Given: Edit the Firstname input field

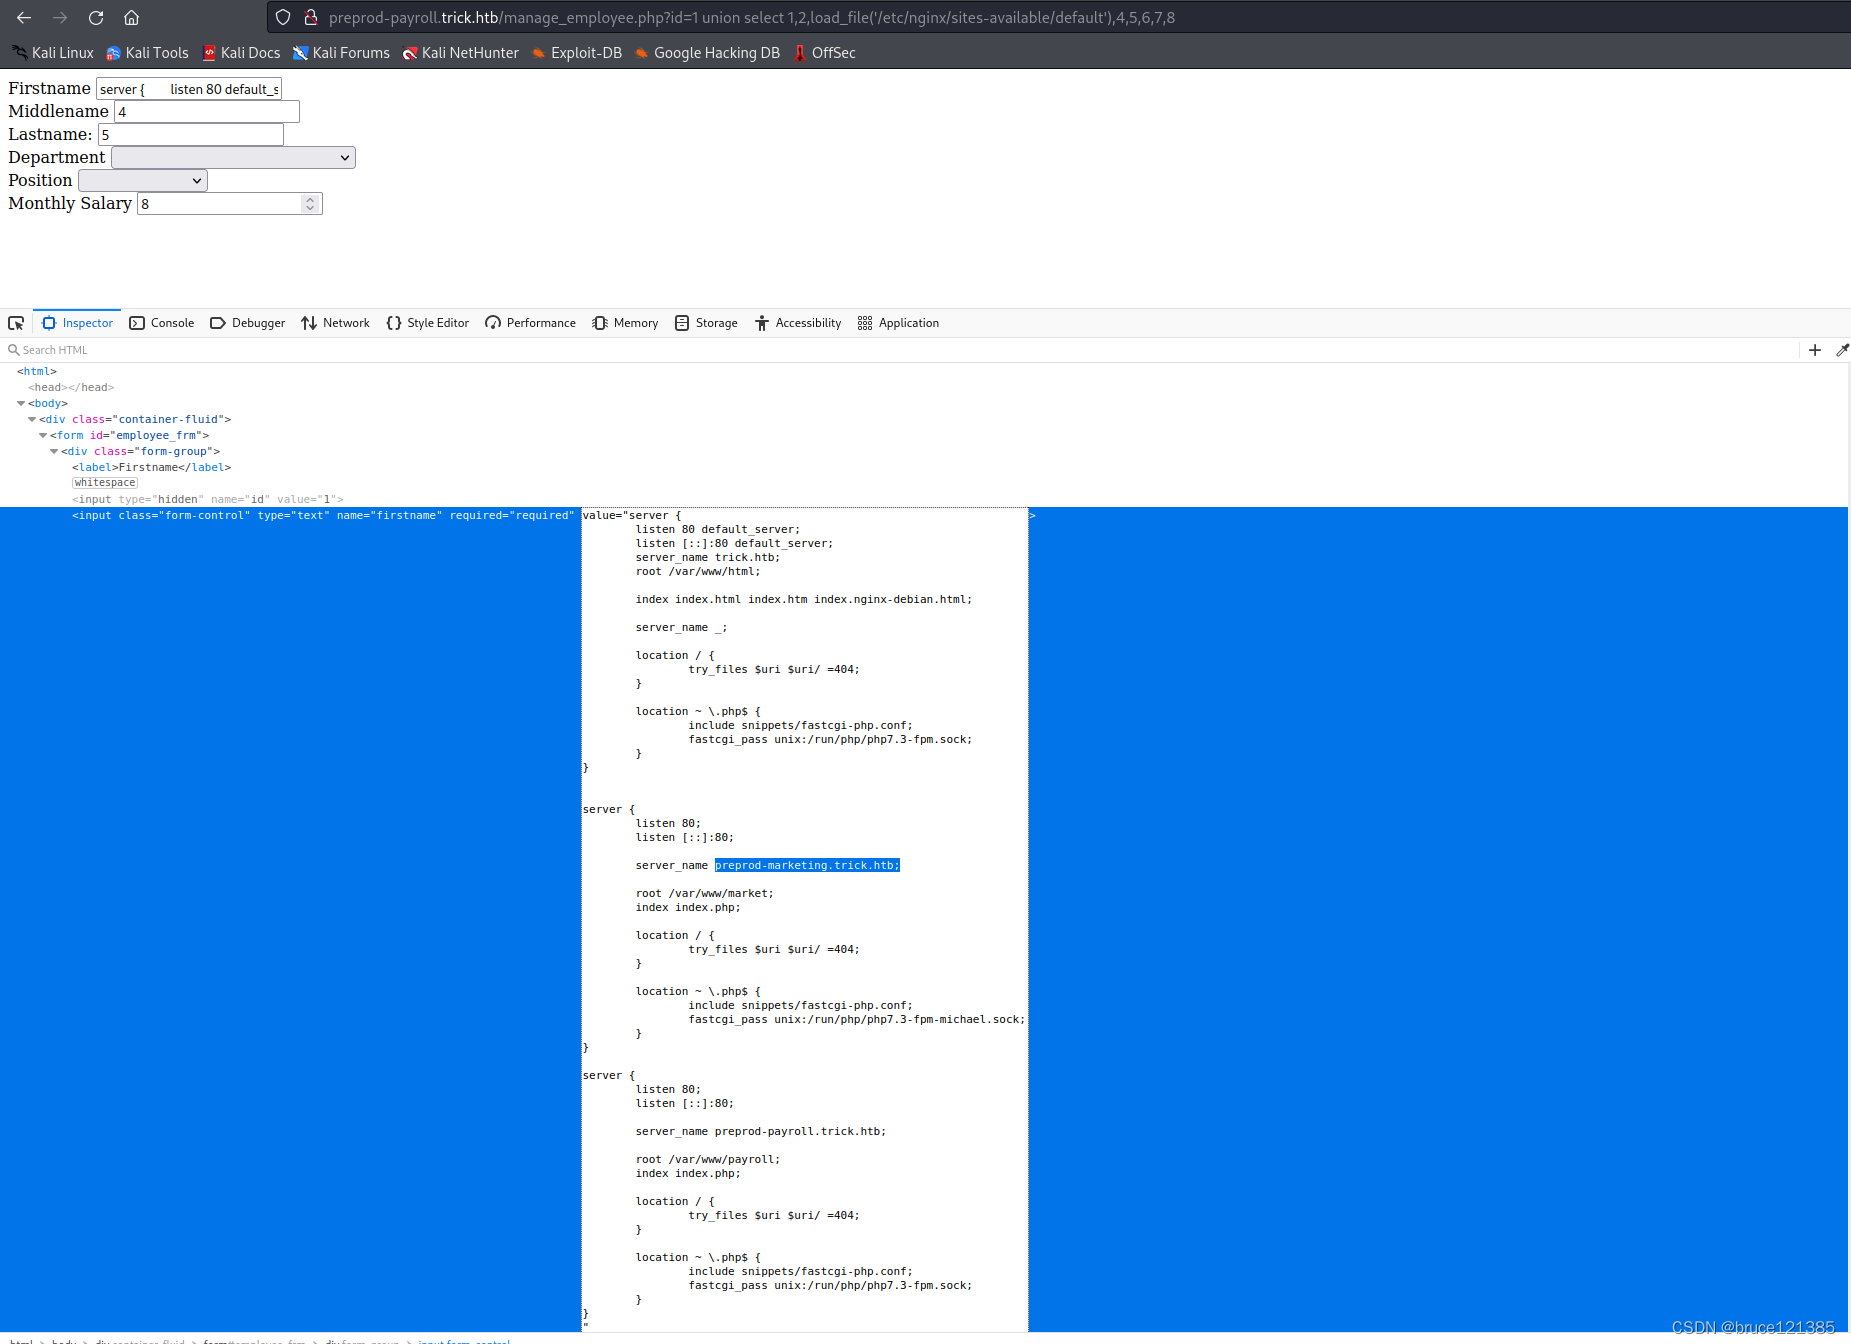Looking at the screenshot, I should tap(189, 89).
